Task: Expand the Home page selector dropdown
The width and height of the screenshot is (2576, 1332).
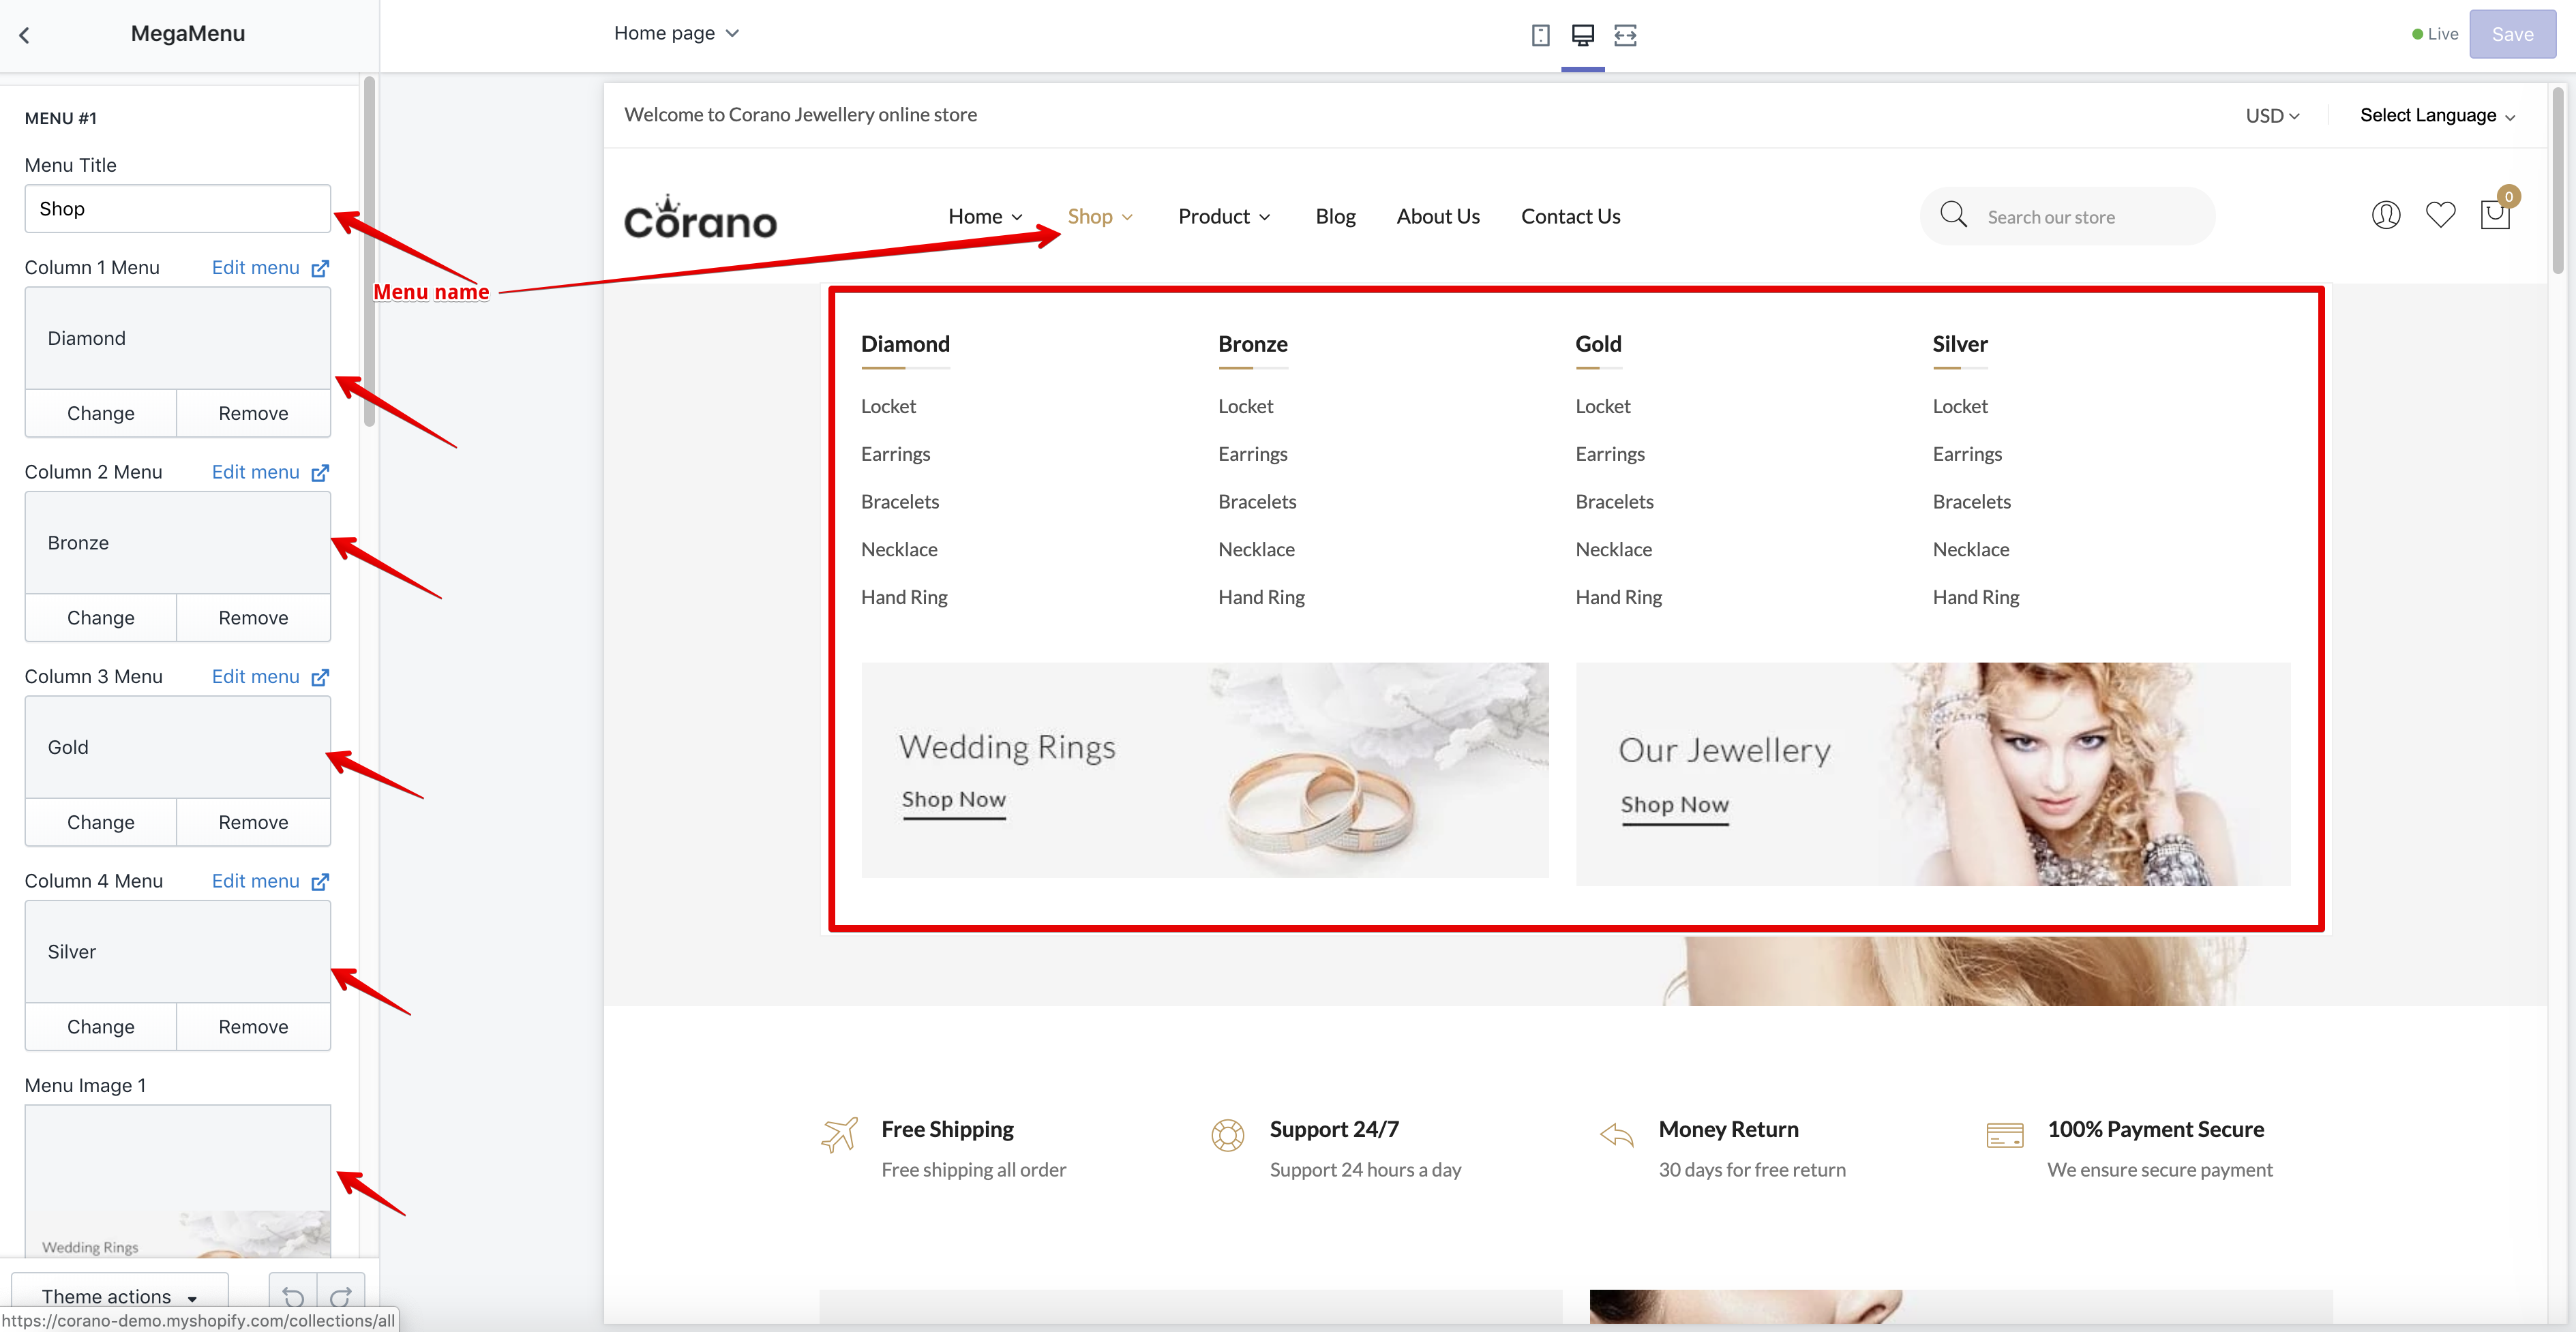Action: pos(676,33)
